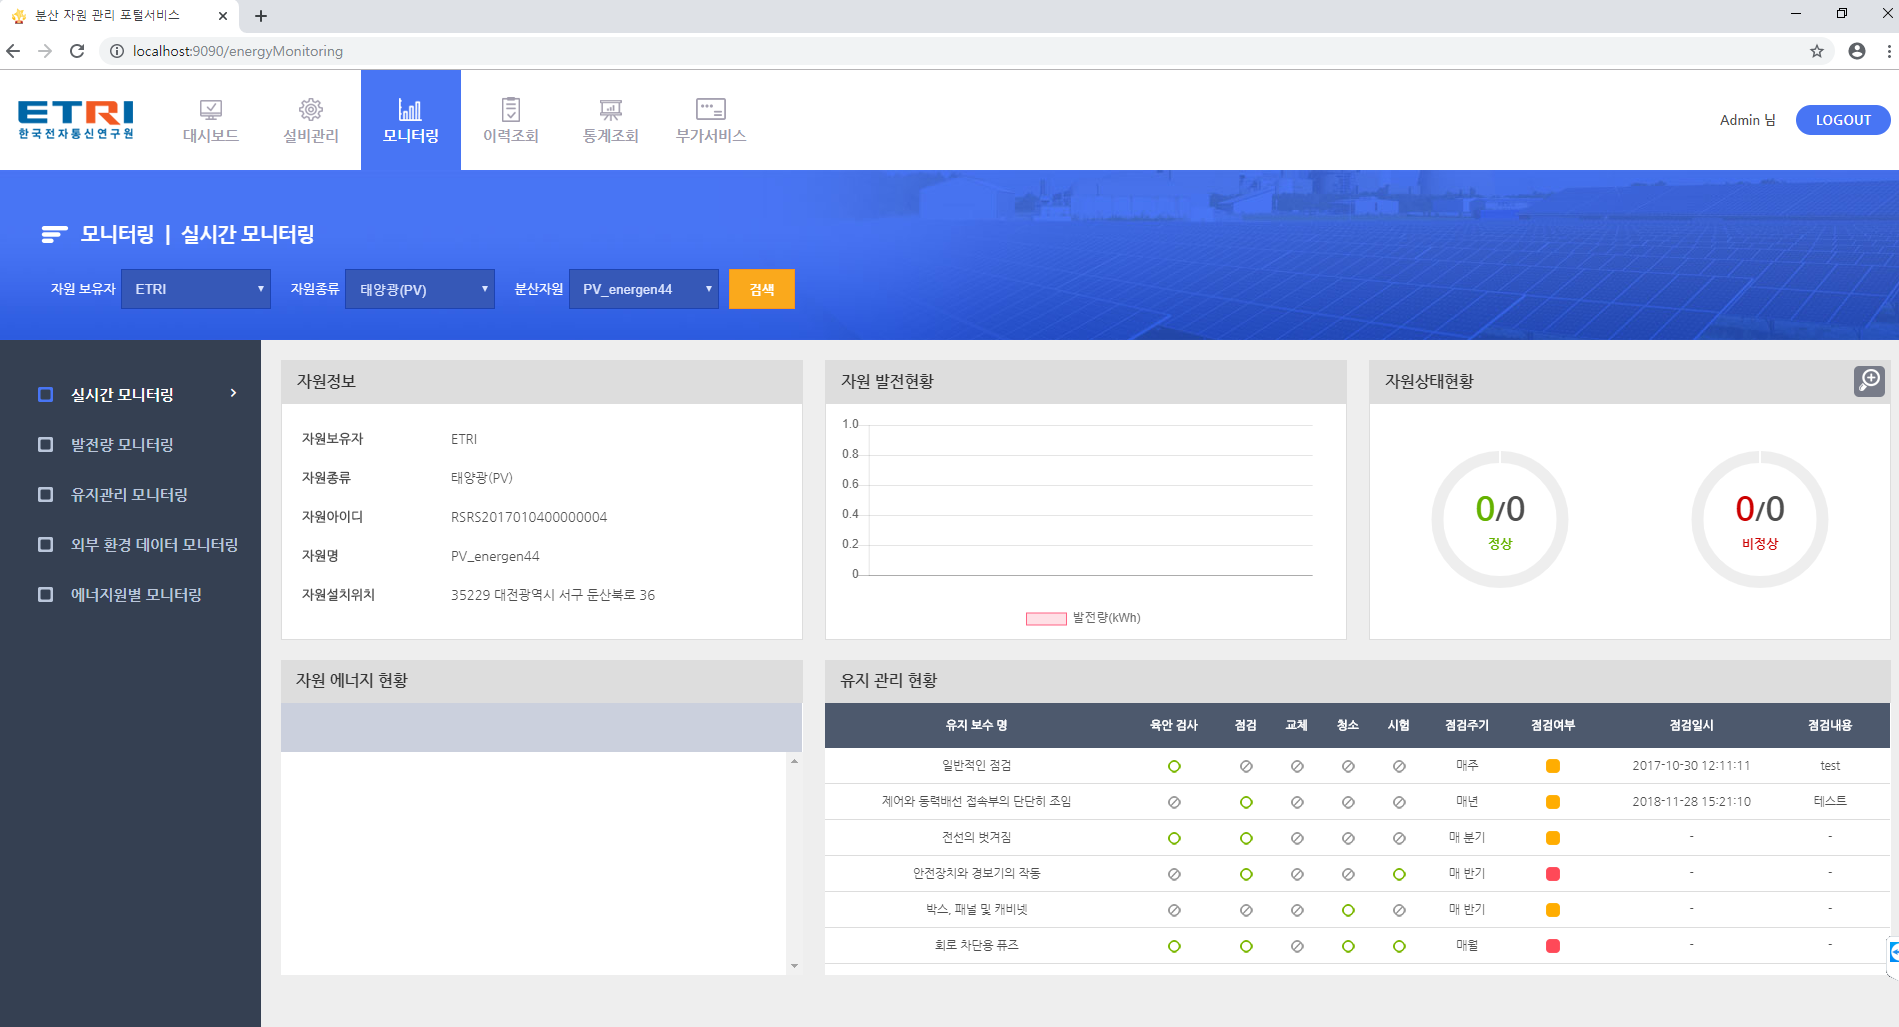This screenshot has height=1027, width=1899.
Task: Toggle the pink 발전량(kWh) legend swatch
Action: pos(1046,618)
